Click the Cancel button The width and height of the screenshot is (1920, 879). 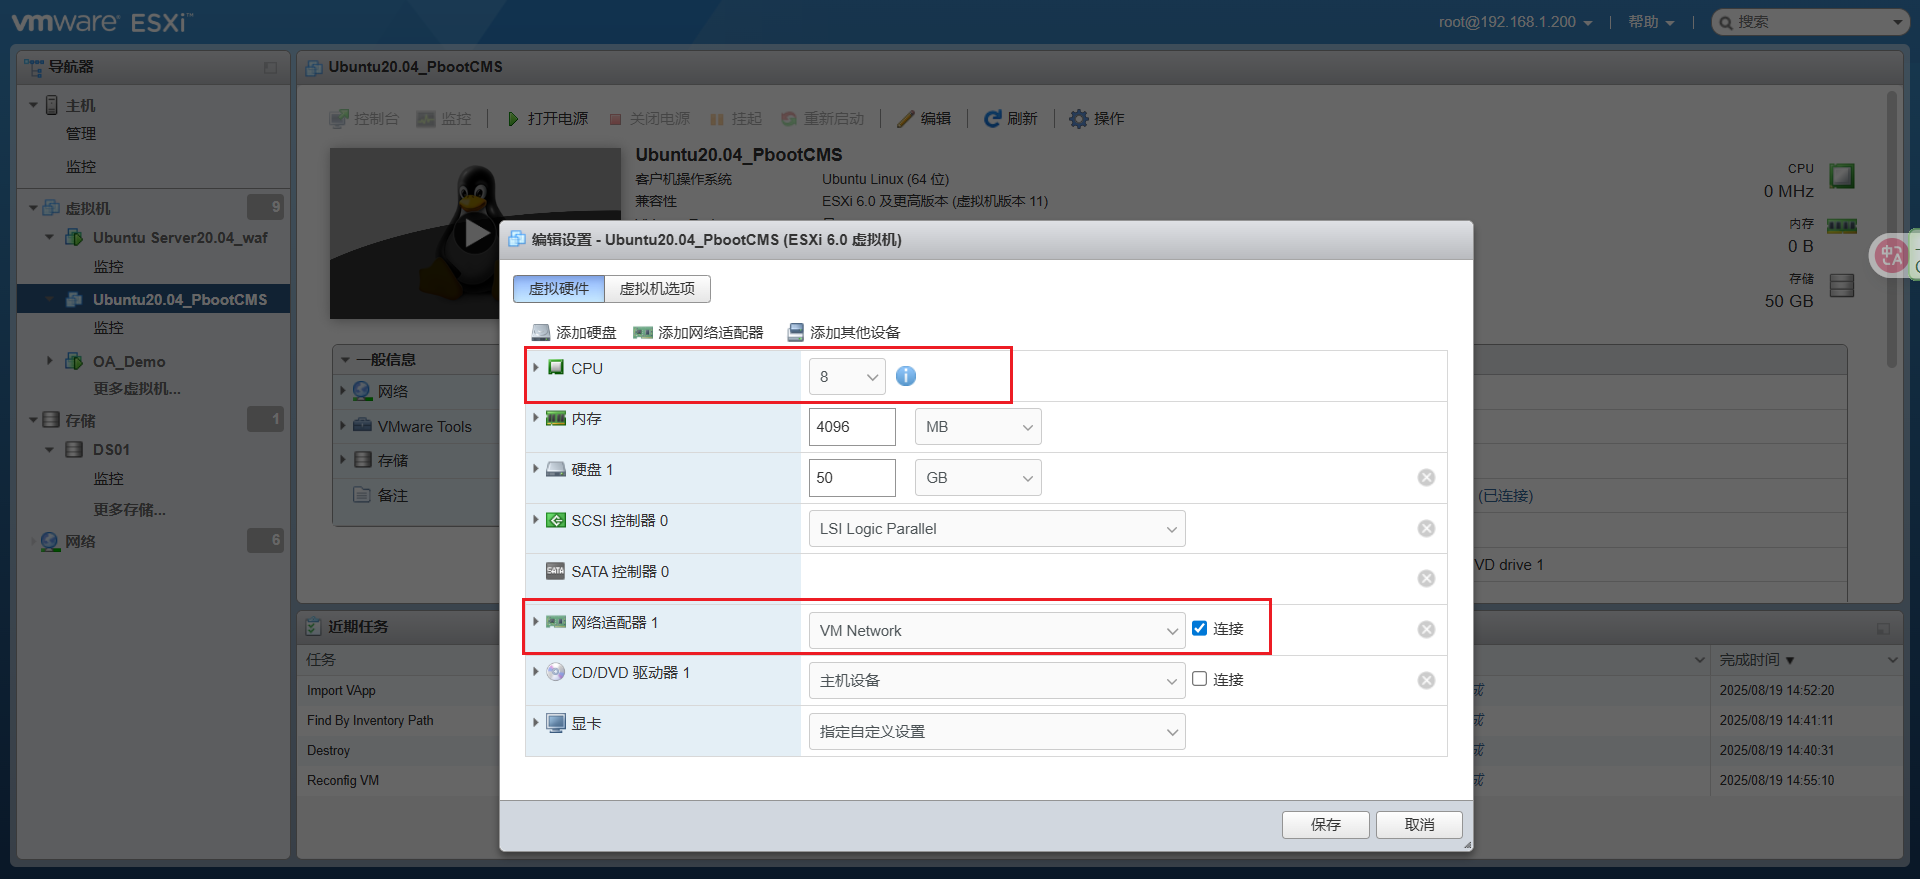1419,825
